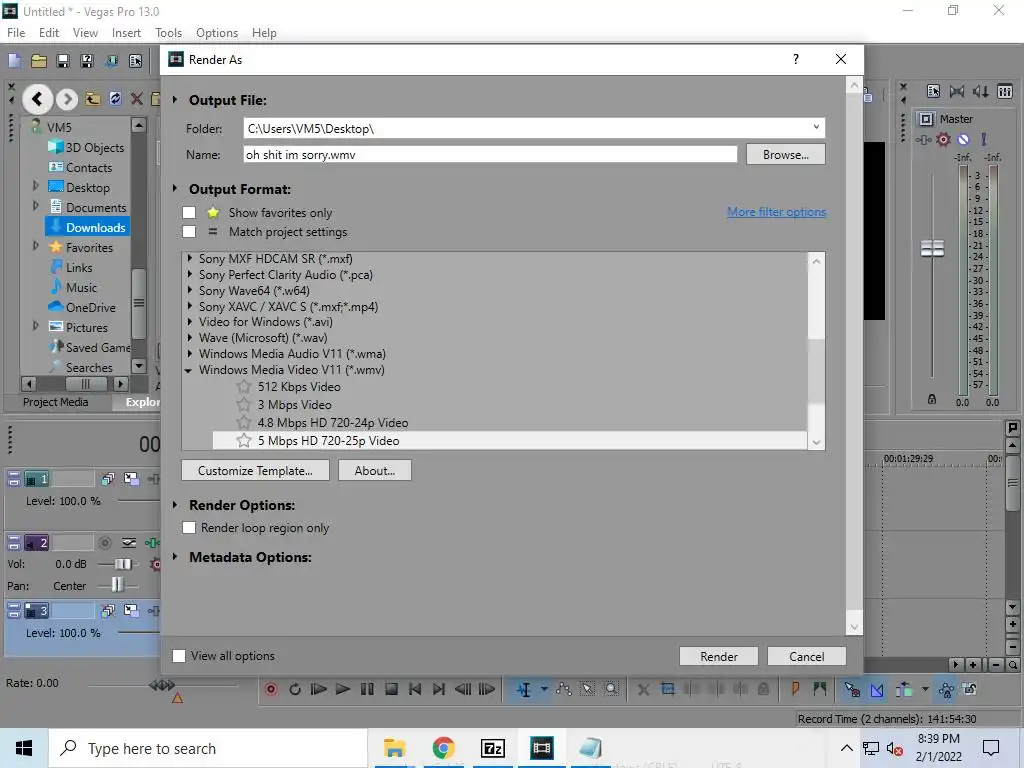
Task: Open File Explorer from the taskbar
Action: point(394,748)
